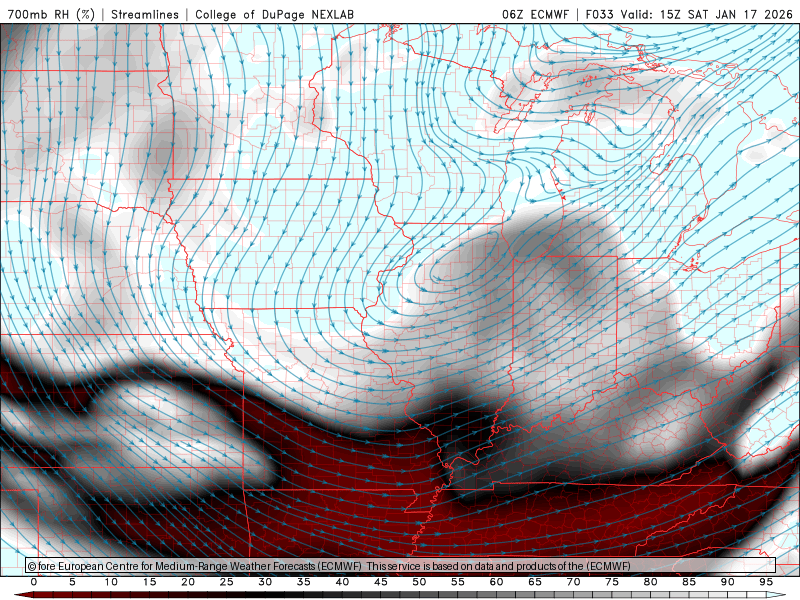Click the '5' value on RH color scale
800x600 pixels.
click(x=72, y=582)
